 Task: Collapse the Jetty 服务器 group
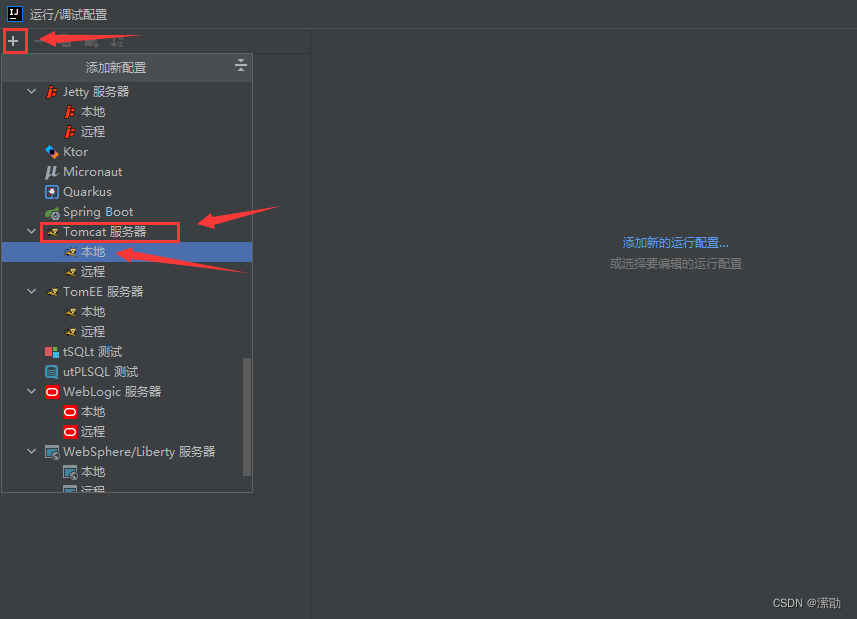click(32, 92)
